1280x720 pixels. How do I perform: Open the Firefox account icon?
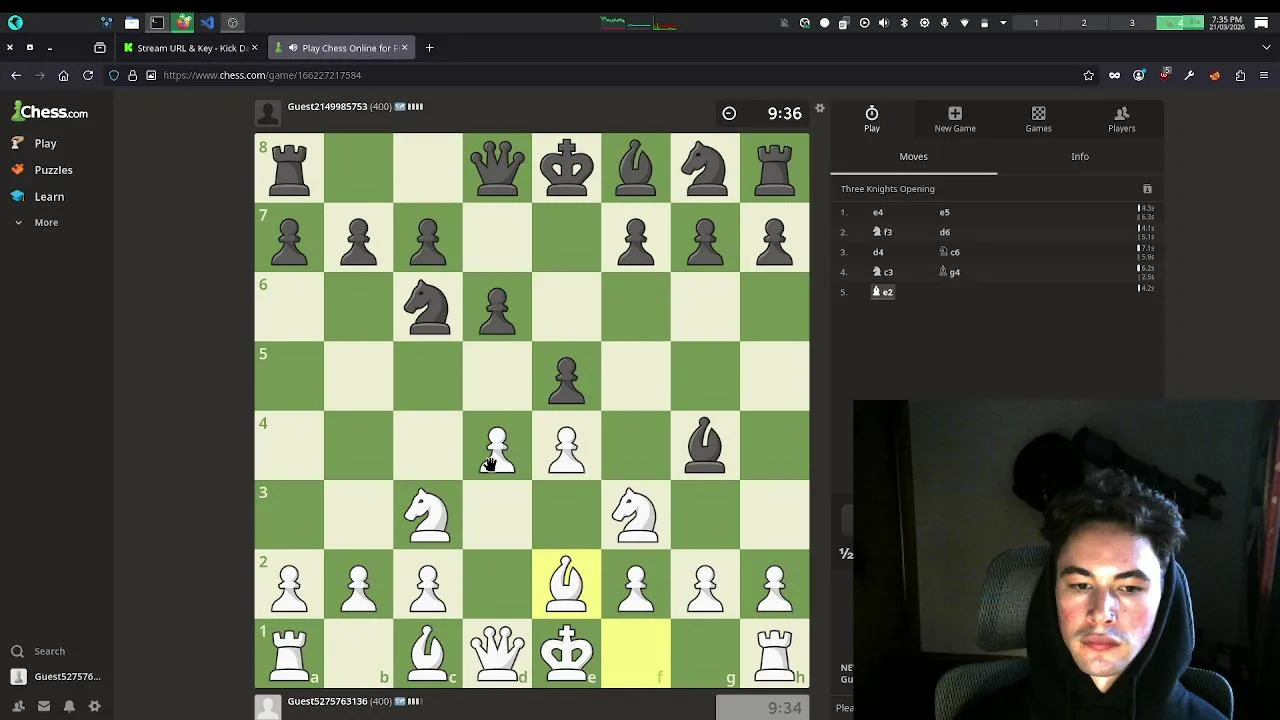coord(1139,75)
